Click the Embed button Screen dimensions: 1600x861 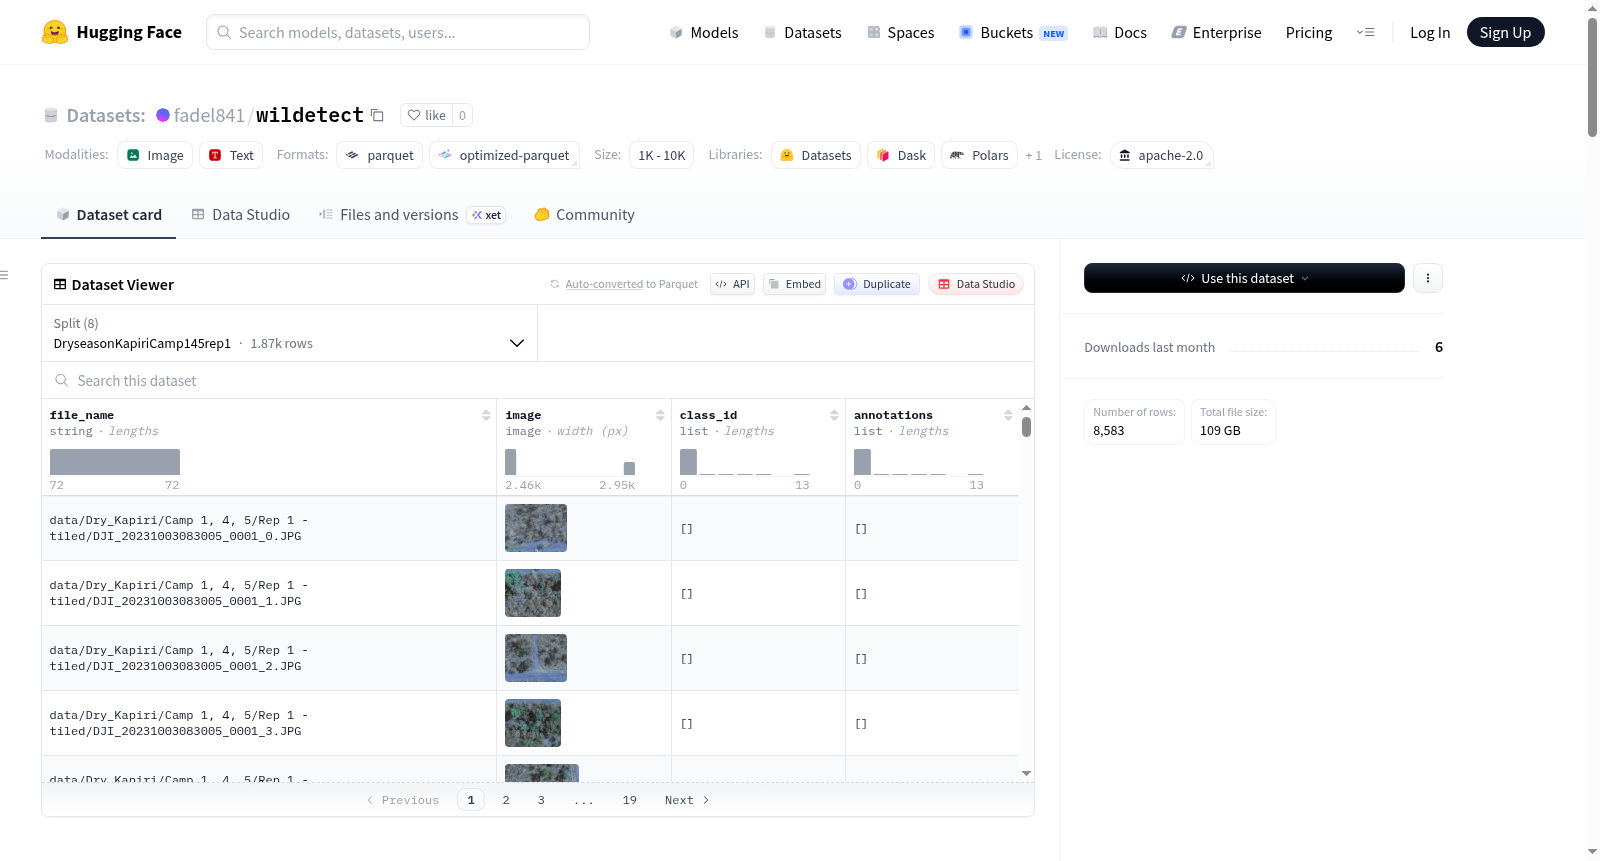[795, 284]
